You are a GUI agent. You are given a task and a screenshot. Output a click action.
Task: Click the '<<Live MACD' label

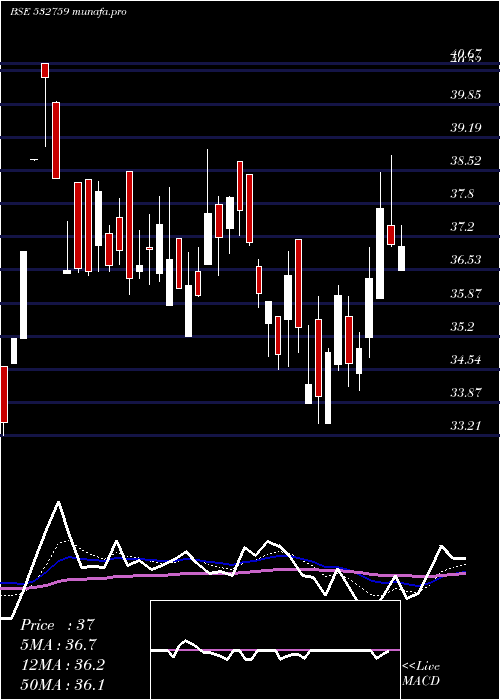(421, 673)
